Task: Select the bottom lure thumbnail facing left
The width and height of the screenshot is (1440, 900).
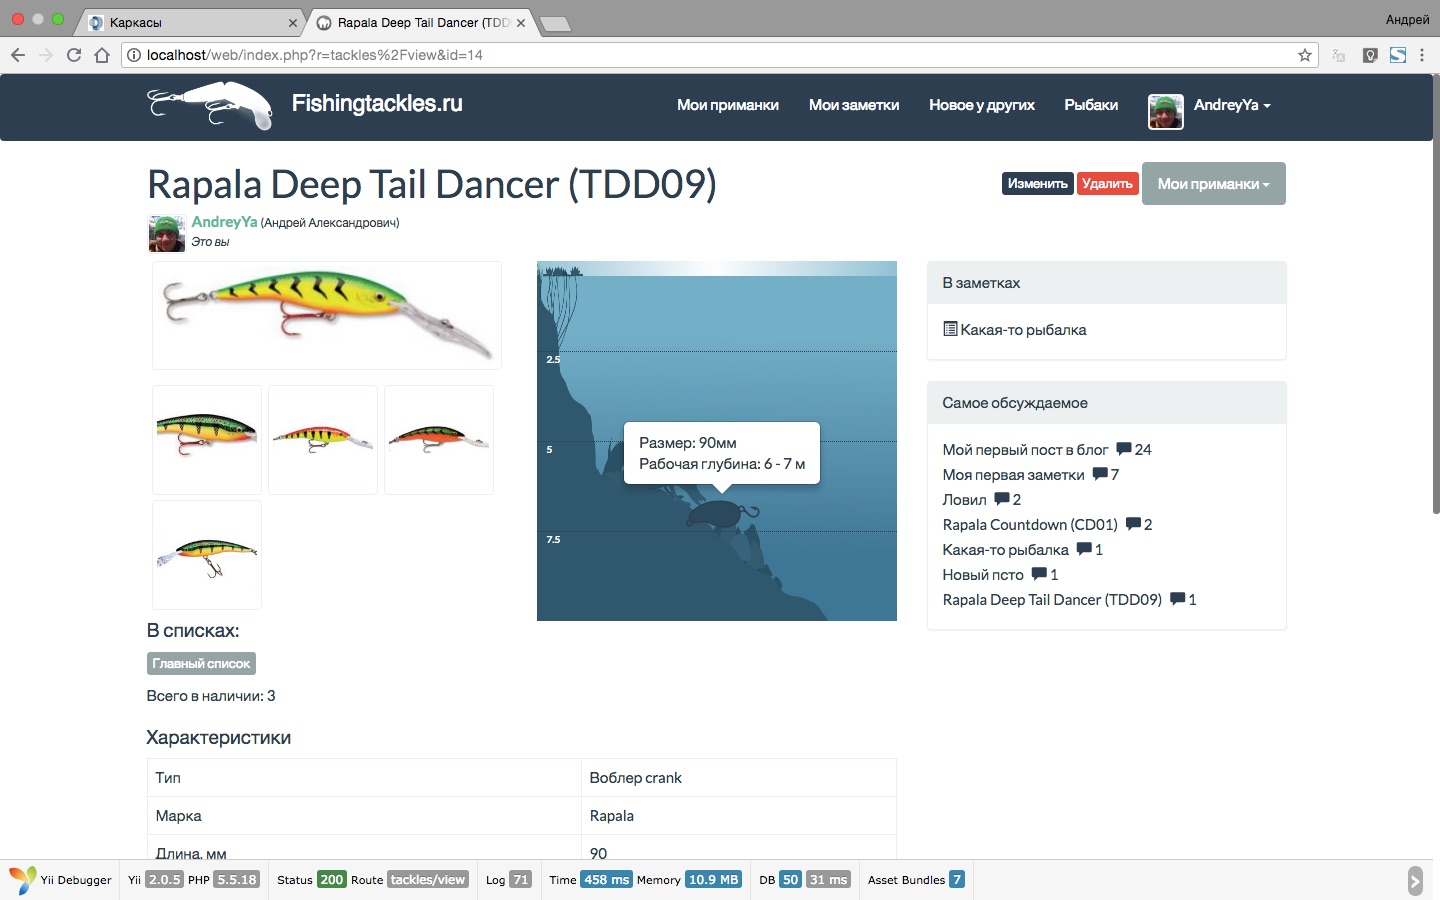Action: [207, 555]
